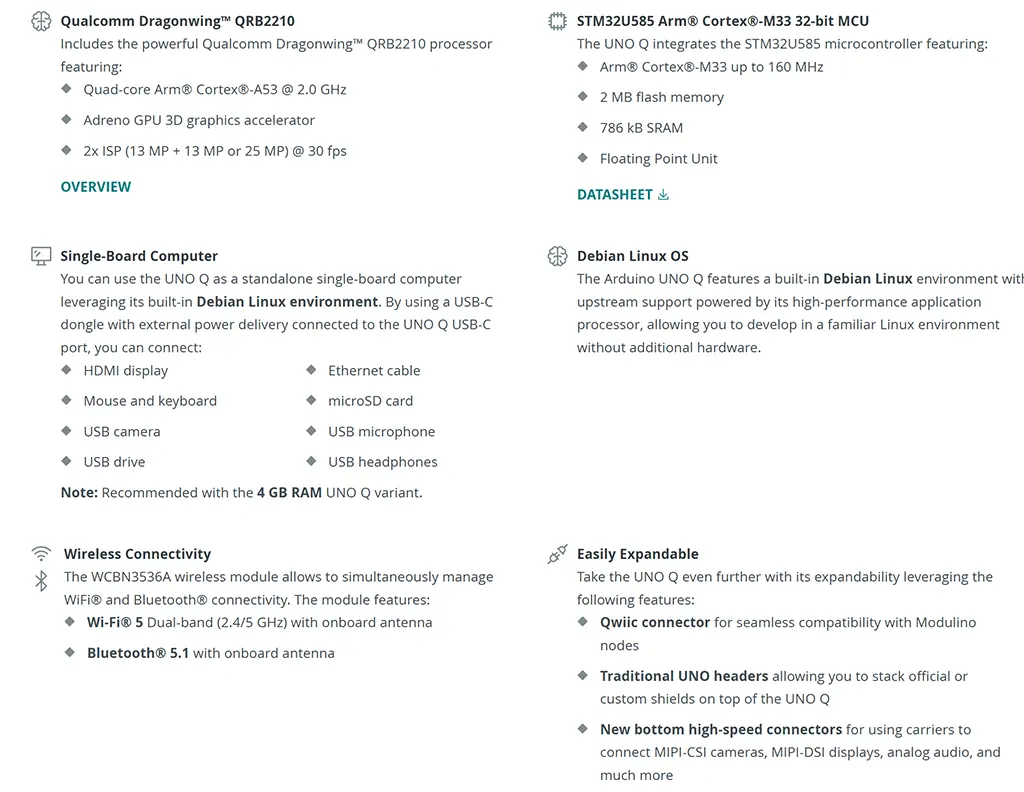Click the Wi-Fi signal icon
Image resolution: width=1024 pixels, height=792 pixels.
pyautogui.click(x=41, y=554)
